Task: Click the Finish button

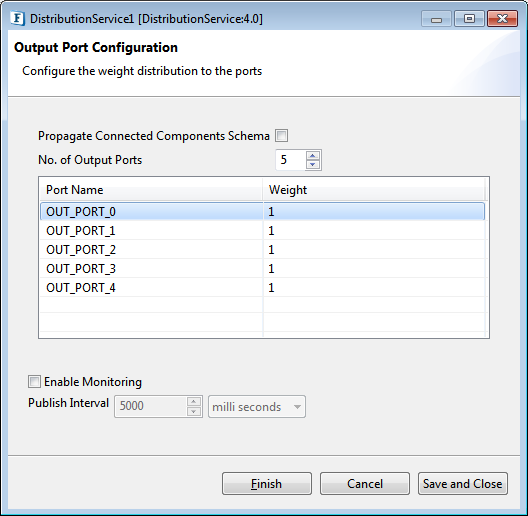Action: (x=267, y=484)
